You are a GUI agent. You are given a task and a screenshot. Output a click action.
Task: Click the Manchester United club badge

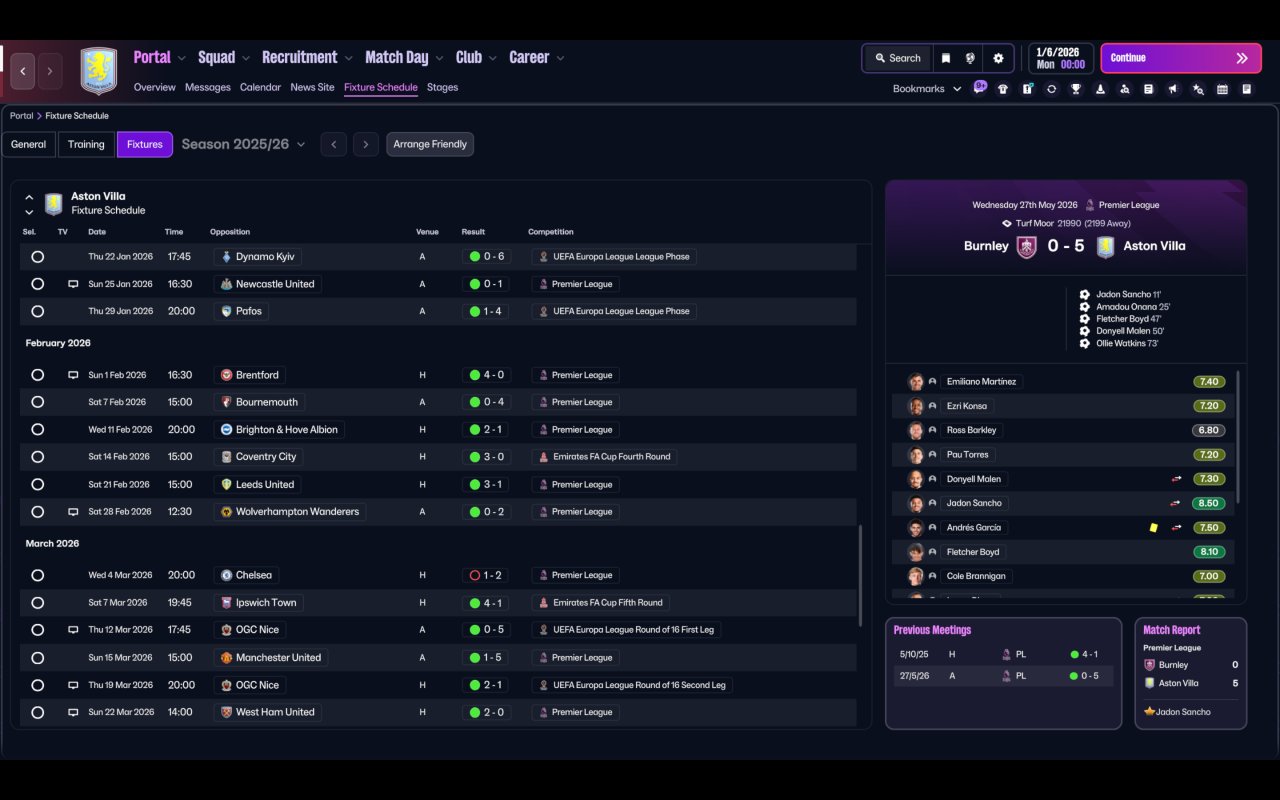pyautogui.click(x=227, y=658)
